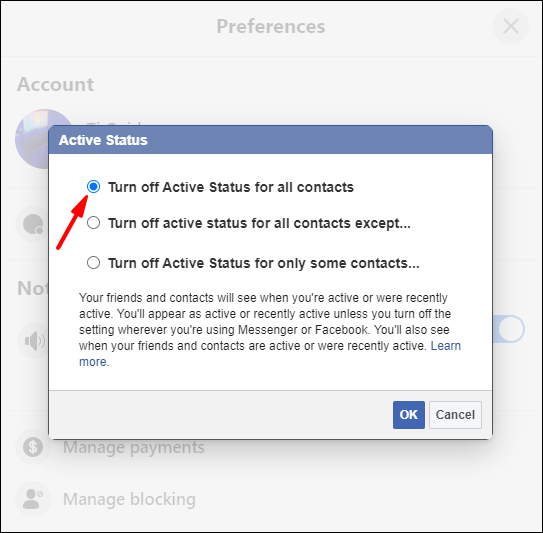Confirm with the OK button

(x=409, y=415)
